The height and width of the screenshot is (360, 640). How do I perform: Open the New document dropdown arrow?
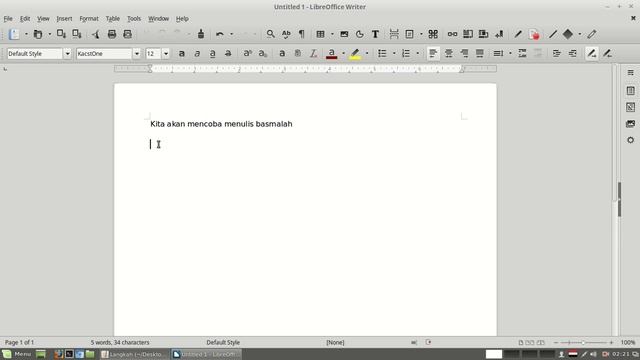point(26,34)
